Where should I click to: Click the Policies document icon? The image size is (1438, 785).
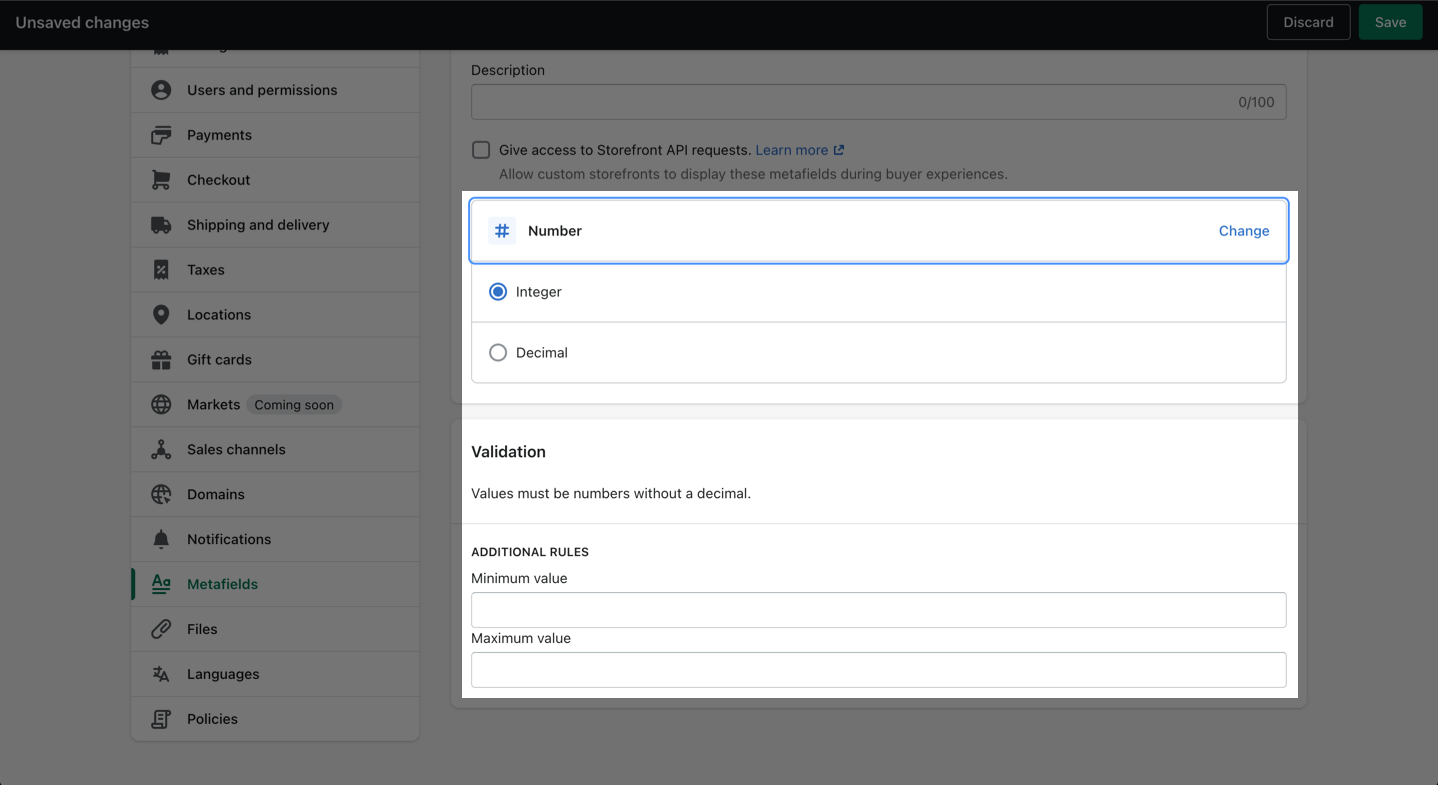(x=161, y=719)
